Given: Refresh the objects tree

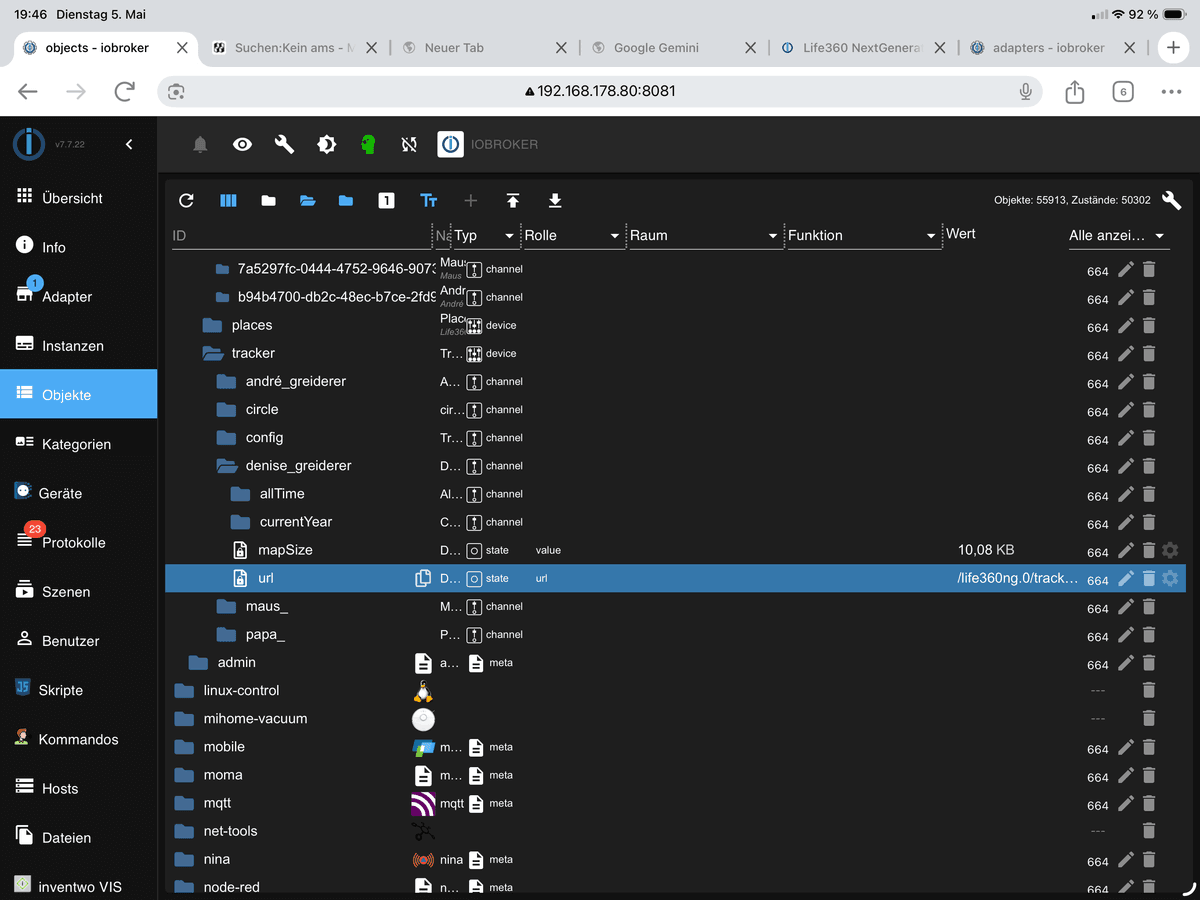Looking at the screenshot, I should (x=186, y=201).
